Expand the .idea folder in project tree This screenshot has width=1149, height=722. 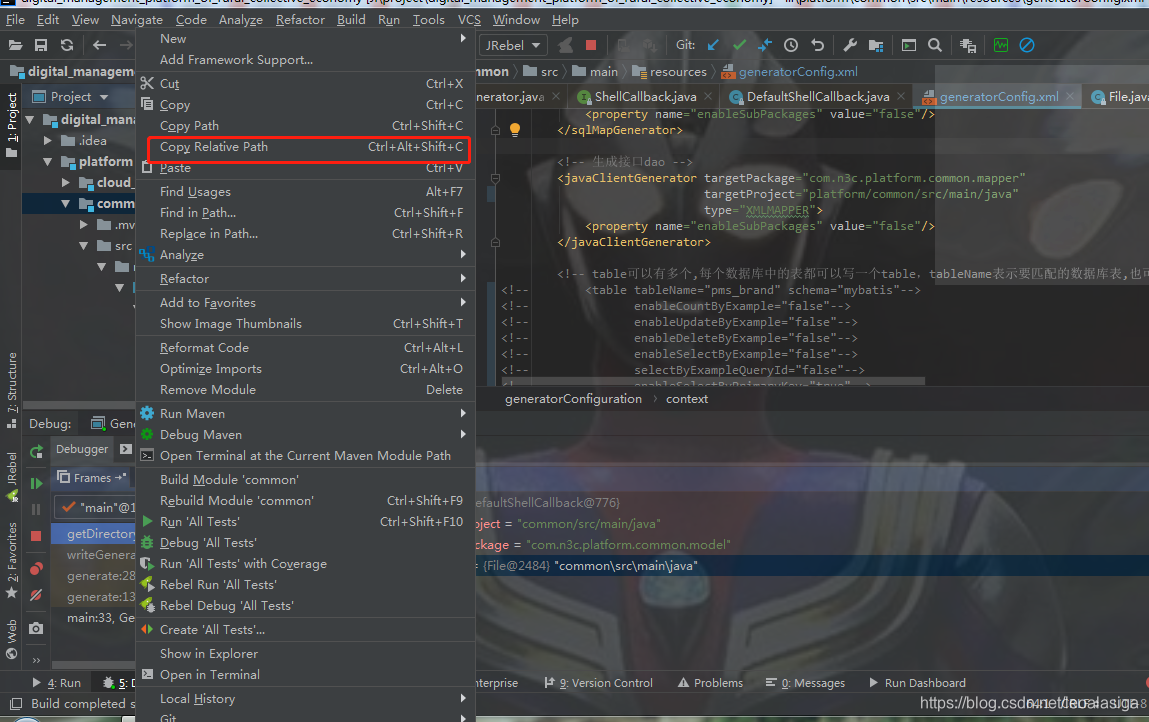(x=48, y=141)
